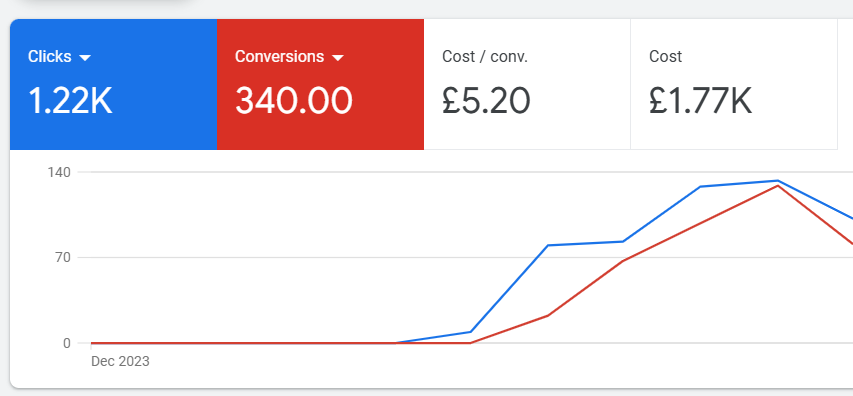Click the 1.22K clicks value
This screenshot has height=396, width=853.
(70, 101)
